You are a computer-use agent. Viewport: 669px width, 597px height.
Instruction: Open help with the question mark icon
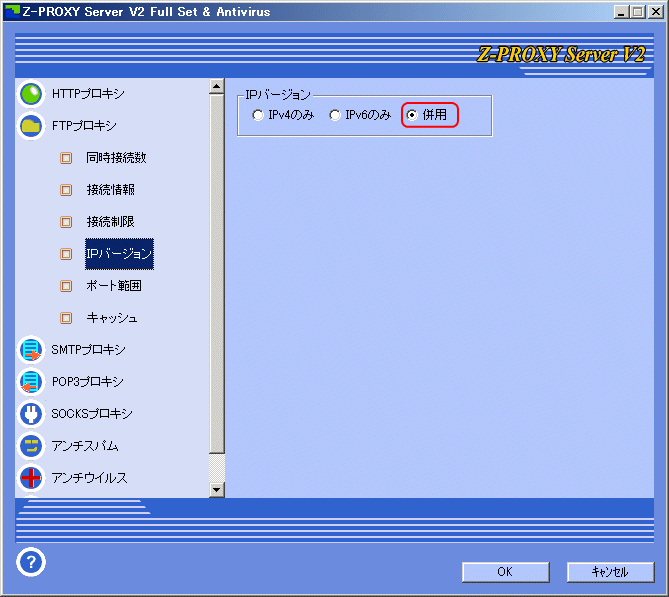point(31,562)
